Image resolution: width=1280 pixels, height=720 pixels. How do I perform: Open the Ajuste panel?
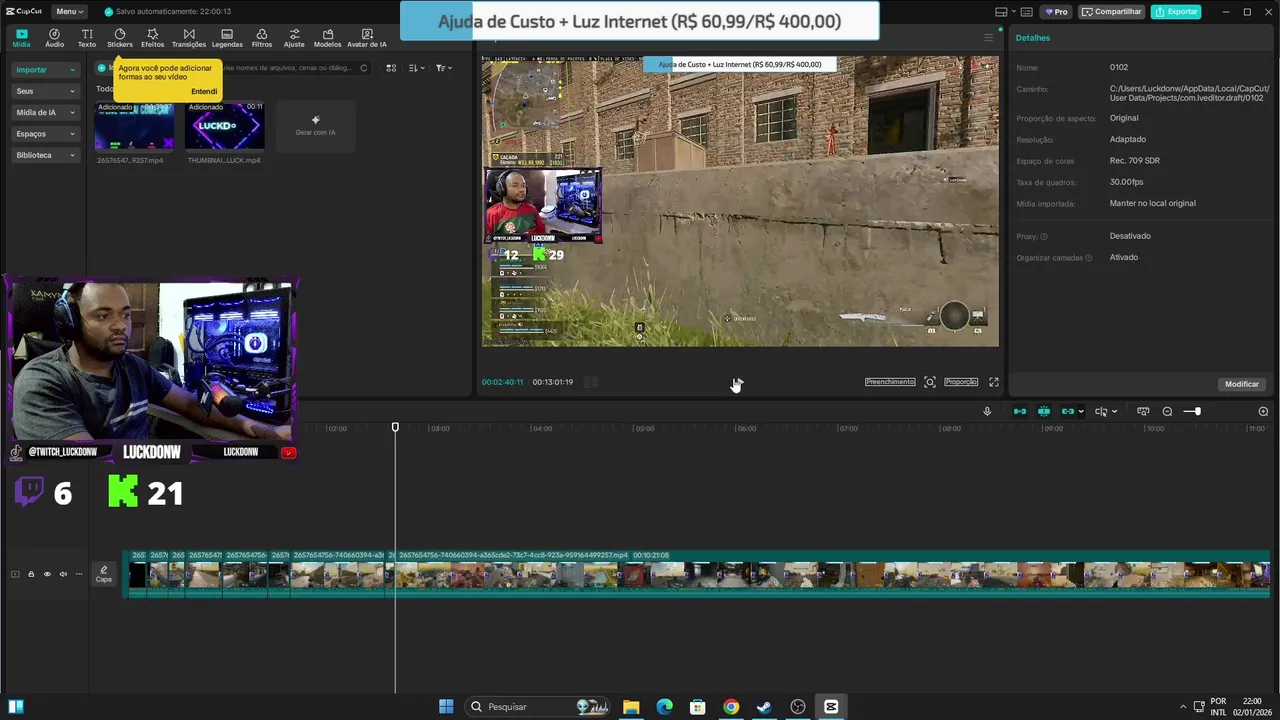click(294, 38)
